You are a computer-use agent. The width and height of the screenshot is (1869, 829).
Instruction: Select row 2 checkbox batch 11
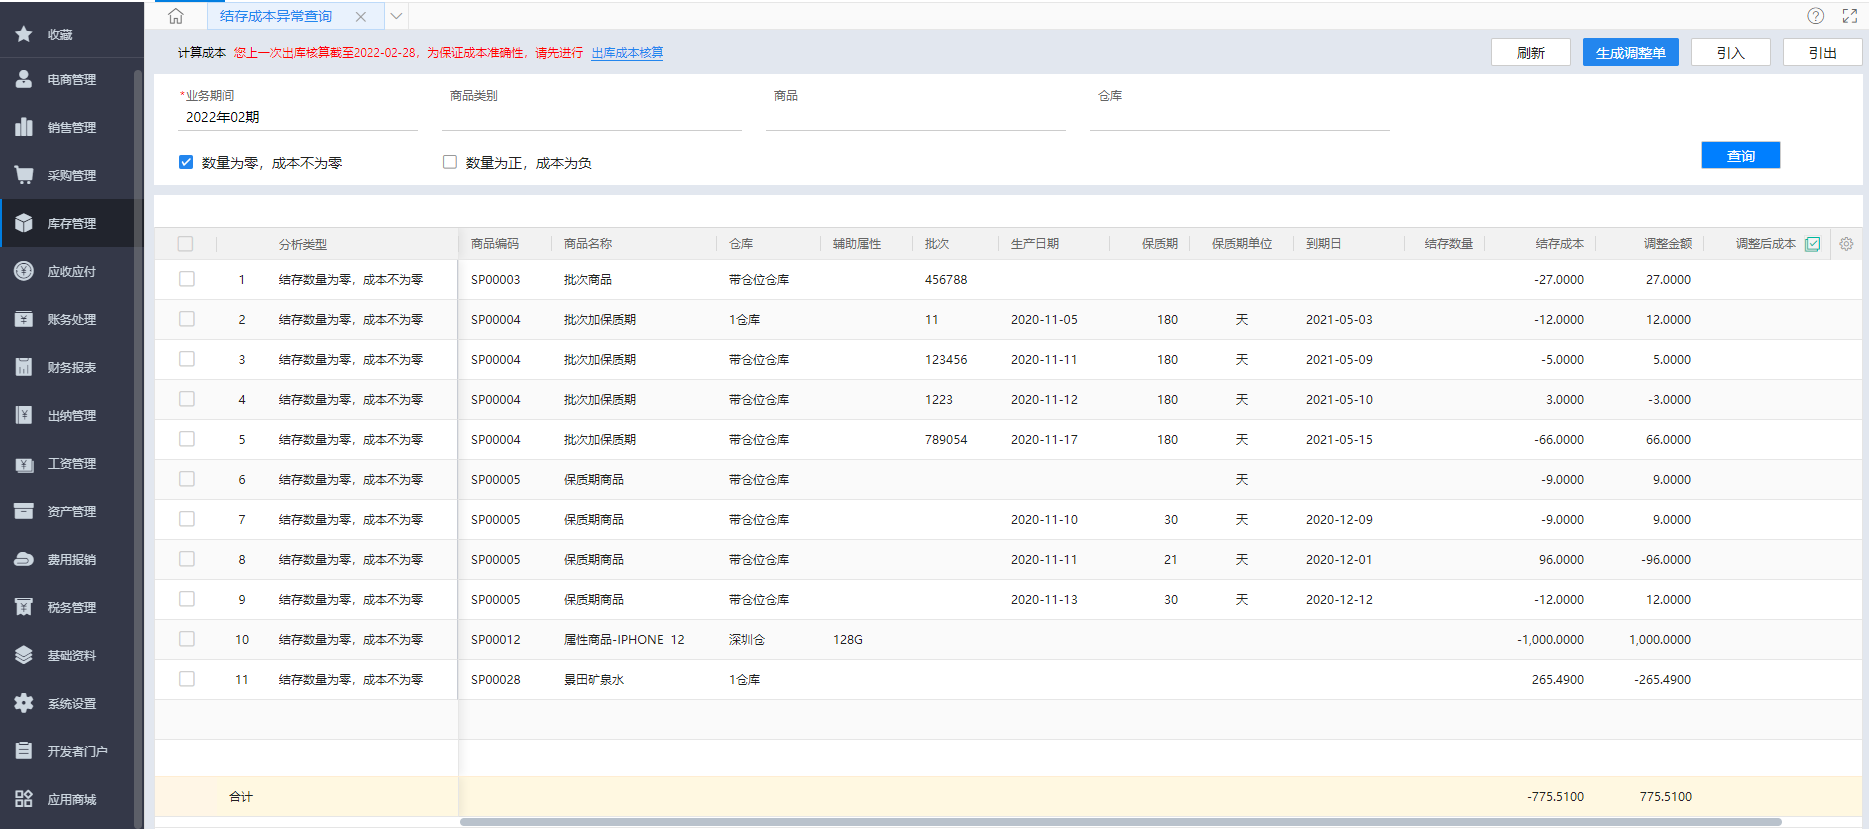click(x=187, y=319)
